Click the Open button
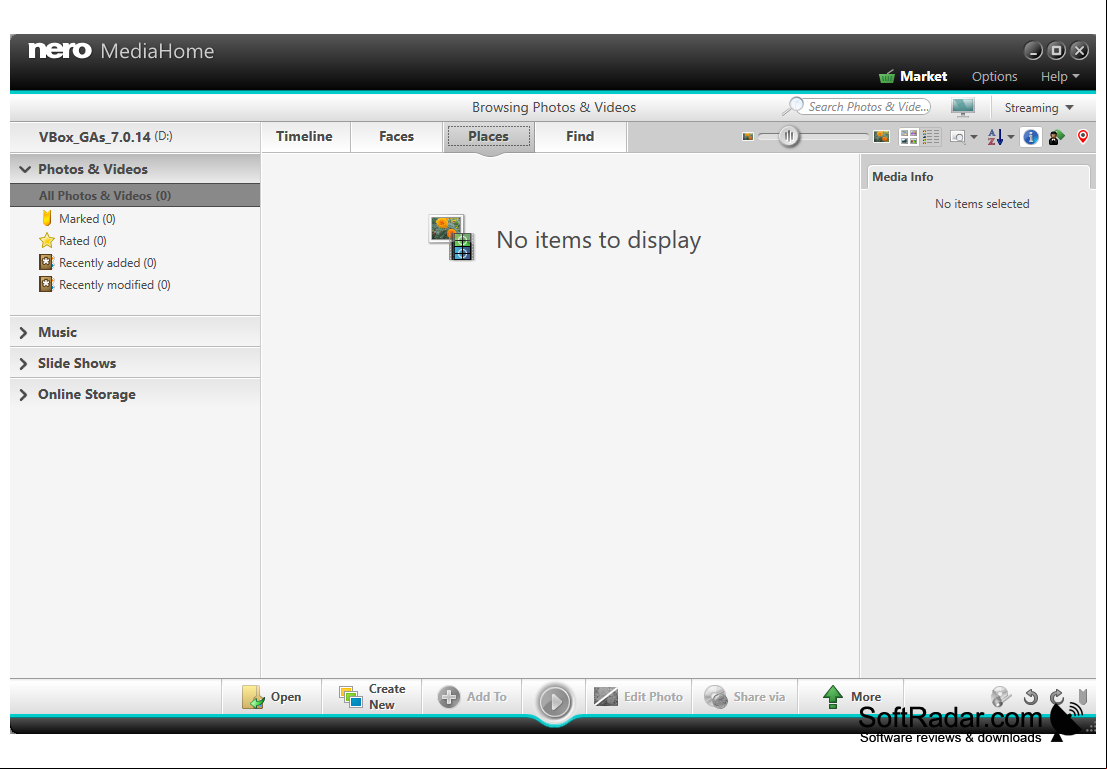This screenshot has width=1107, height=769. 272,697
